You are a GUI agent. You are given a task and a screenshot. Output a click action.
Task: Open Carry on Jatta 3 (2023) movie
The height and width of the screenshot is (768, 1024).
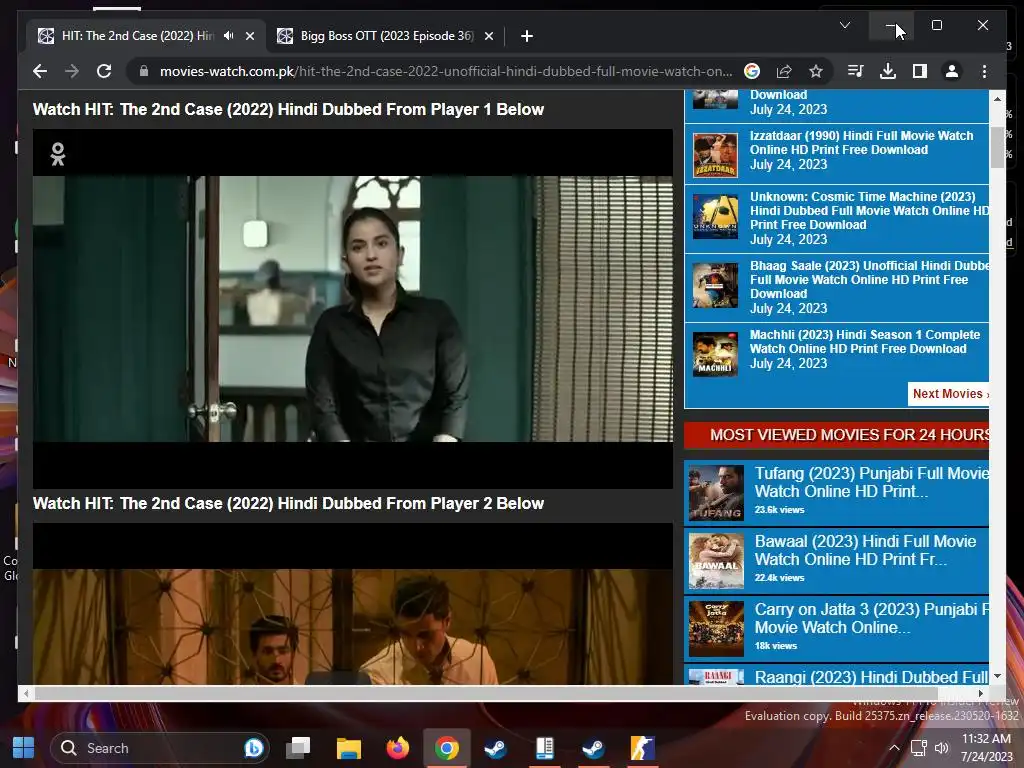871,618
